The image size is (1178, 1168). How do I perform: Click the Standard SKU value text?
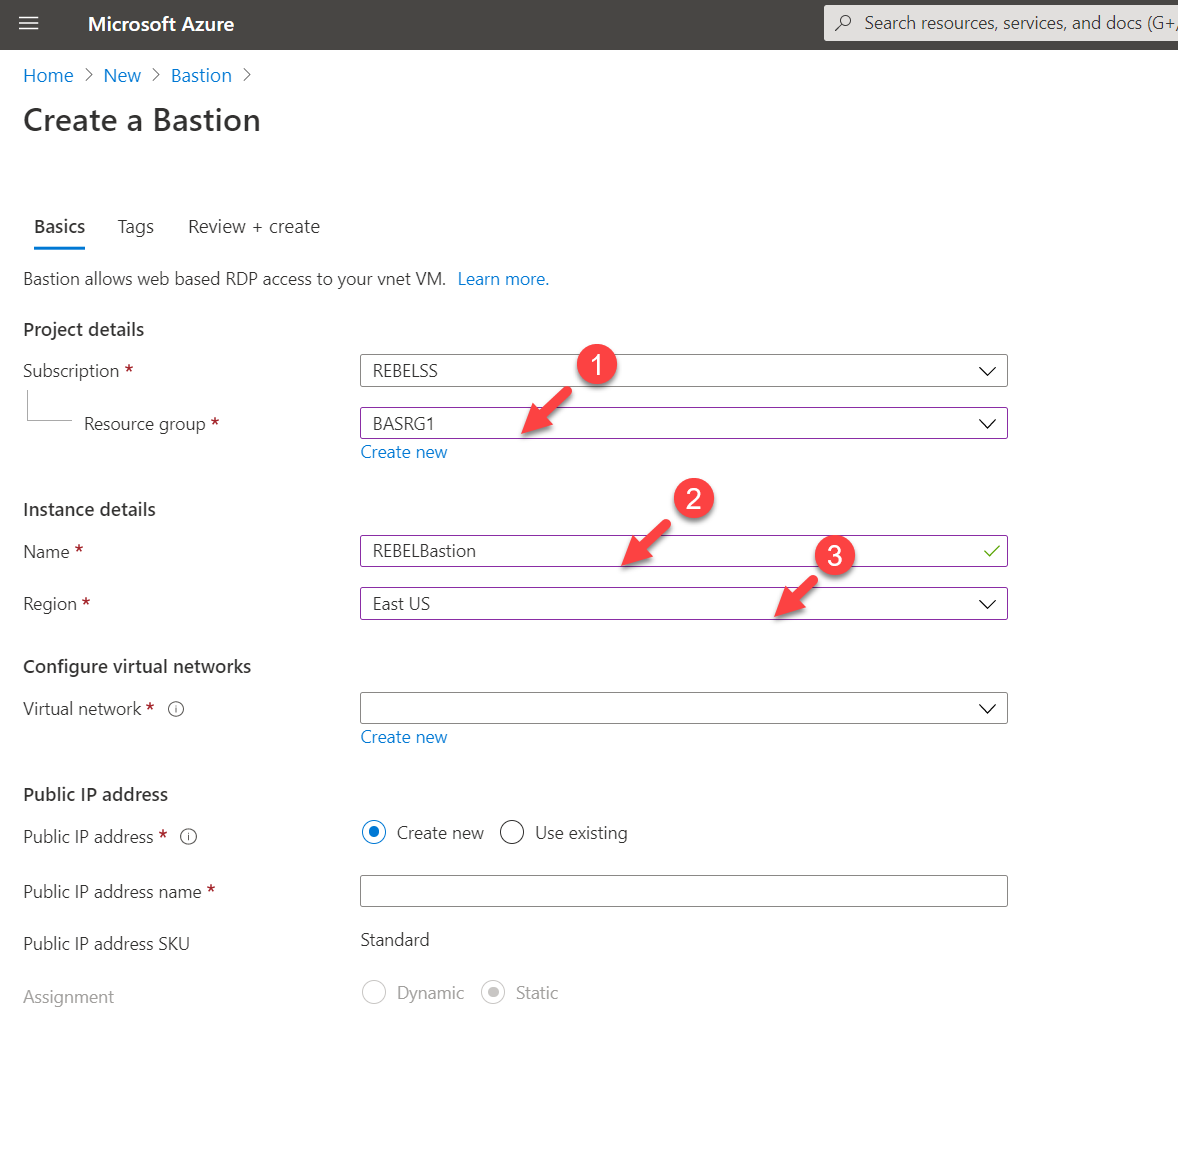395,940
